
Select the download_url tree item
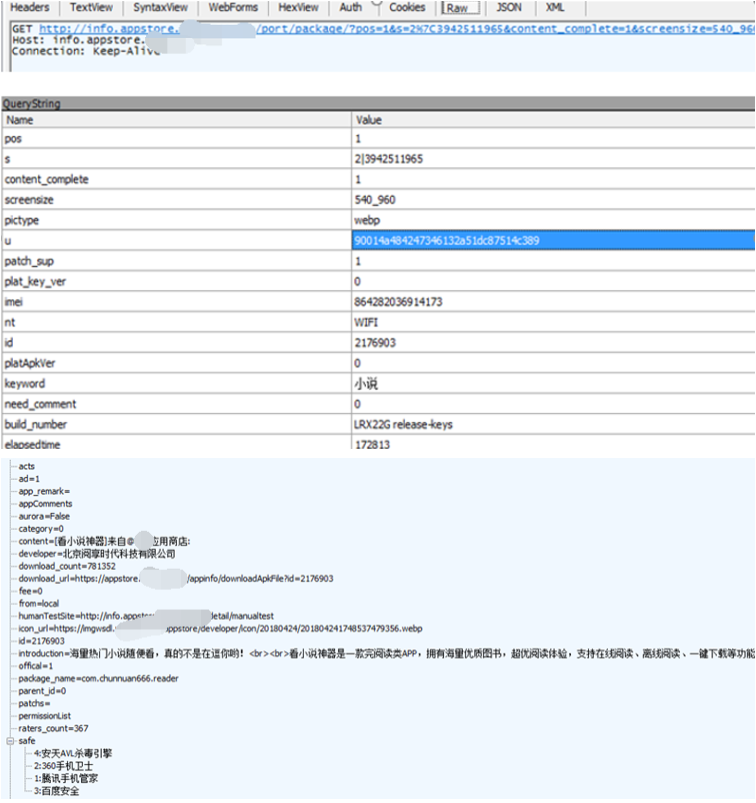tap(176, 579)
